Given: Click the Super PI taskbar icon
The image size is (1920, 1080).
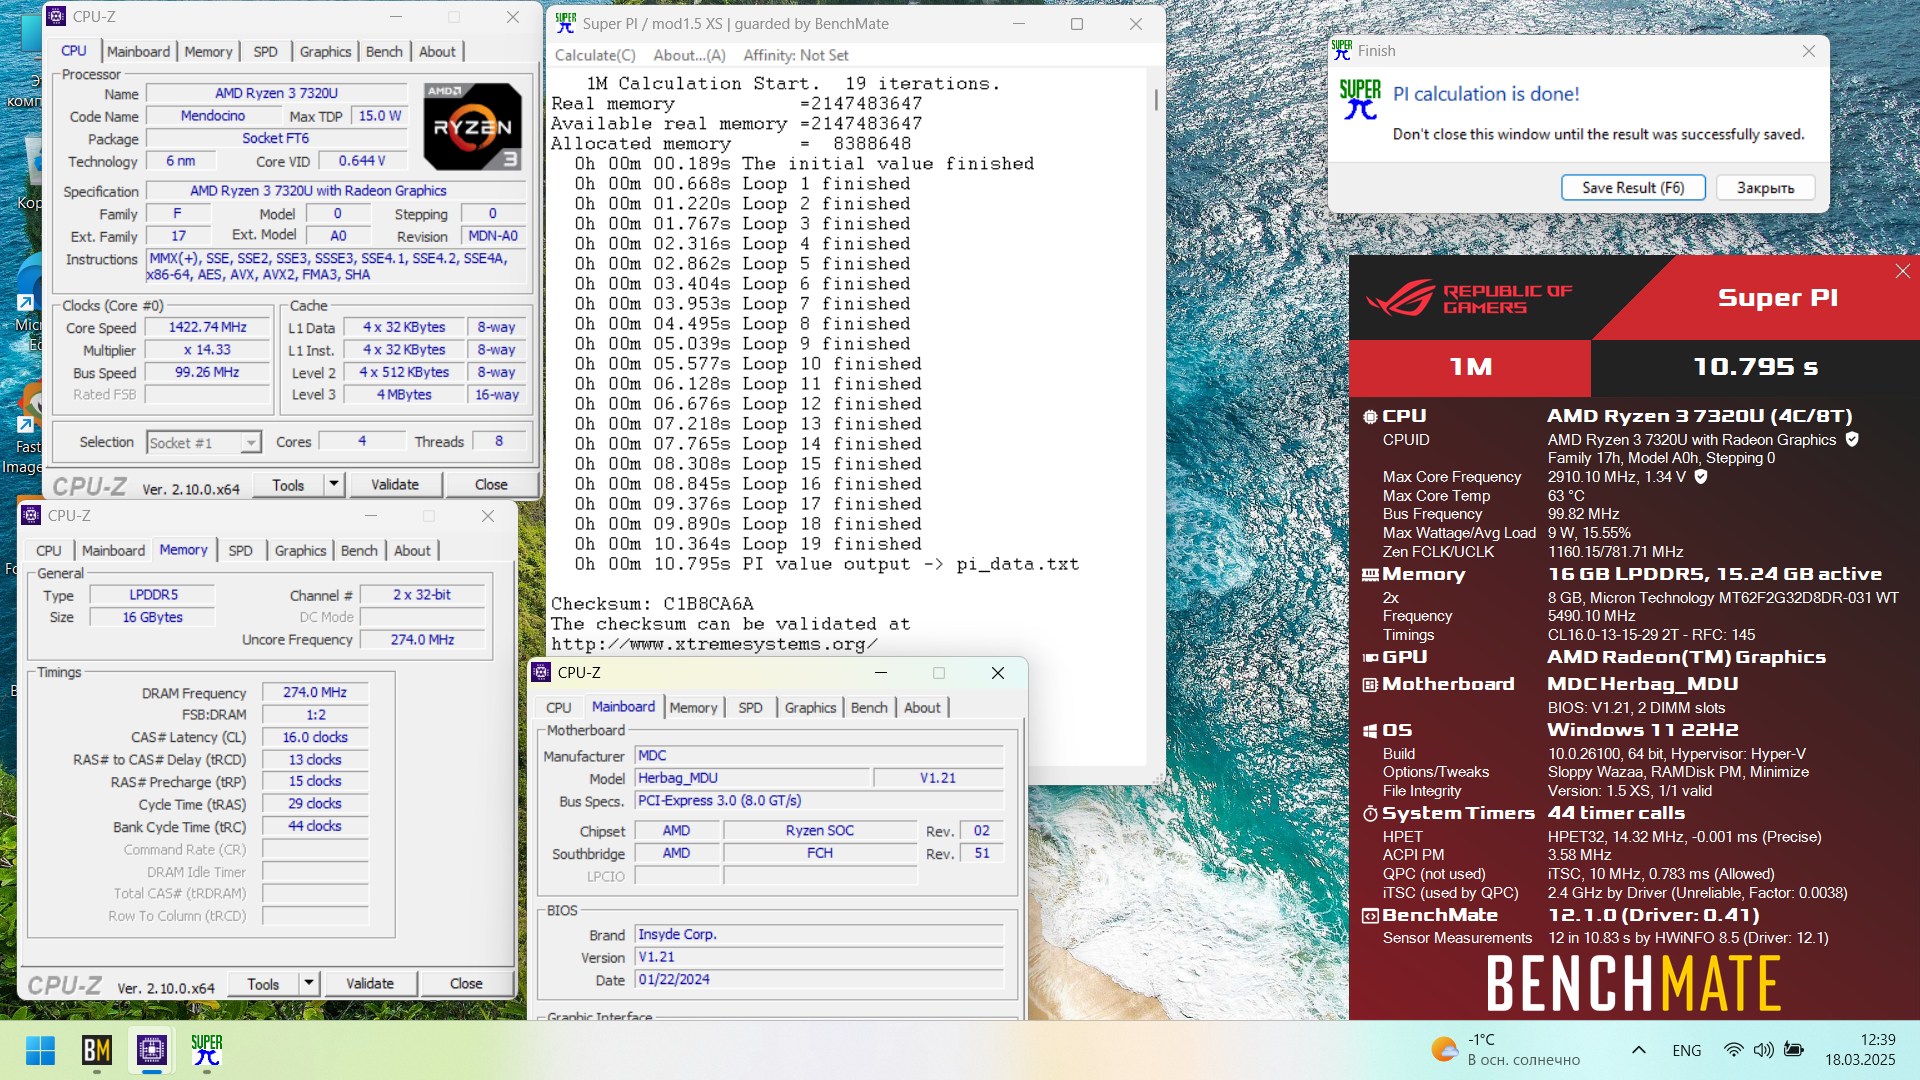Looking at the screenshot, I should [x=207, y=1050].
